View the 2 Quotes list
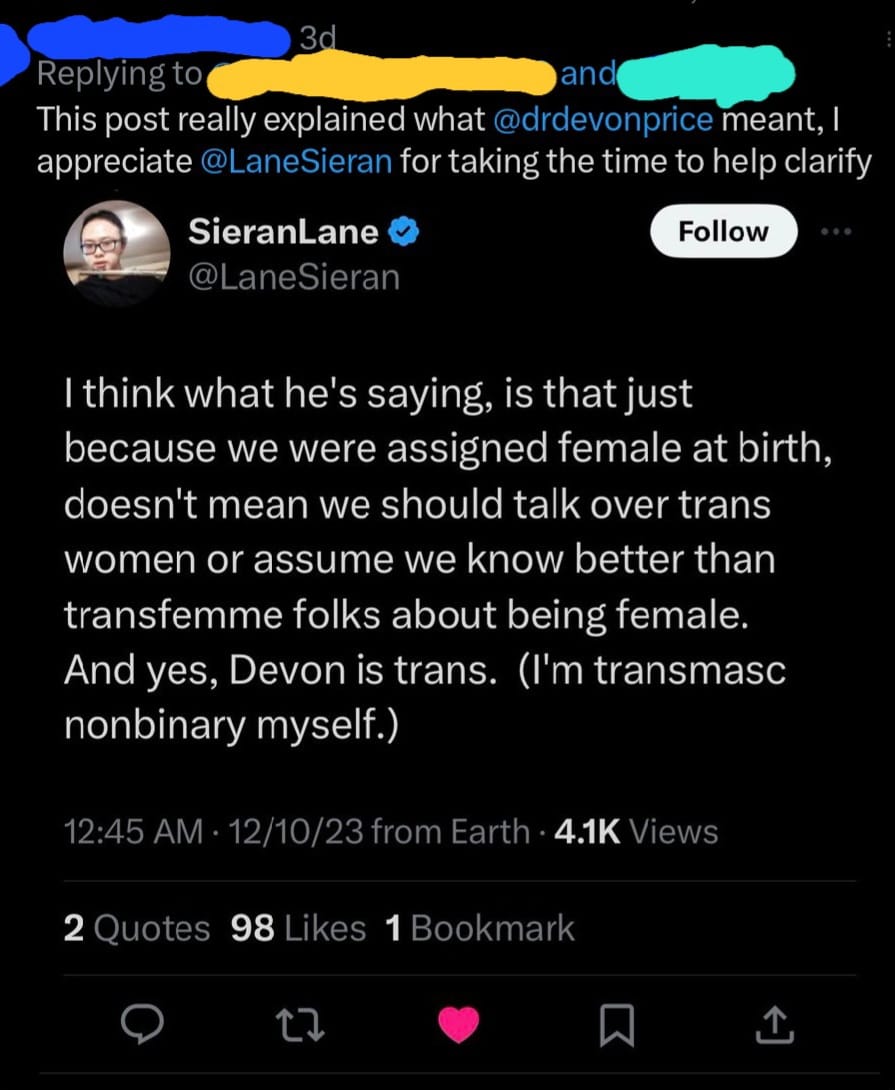Image resolution: width=895 pixels, height=1090 pixels. [136, 929]
